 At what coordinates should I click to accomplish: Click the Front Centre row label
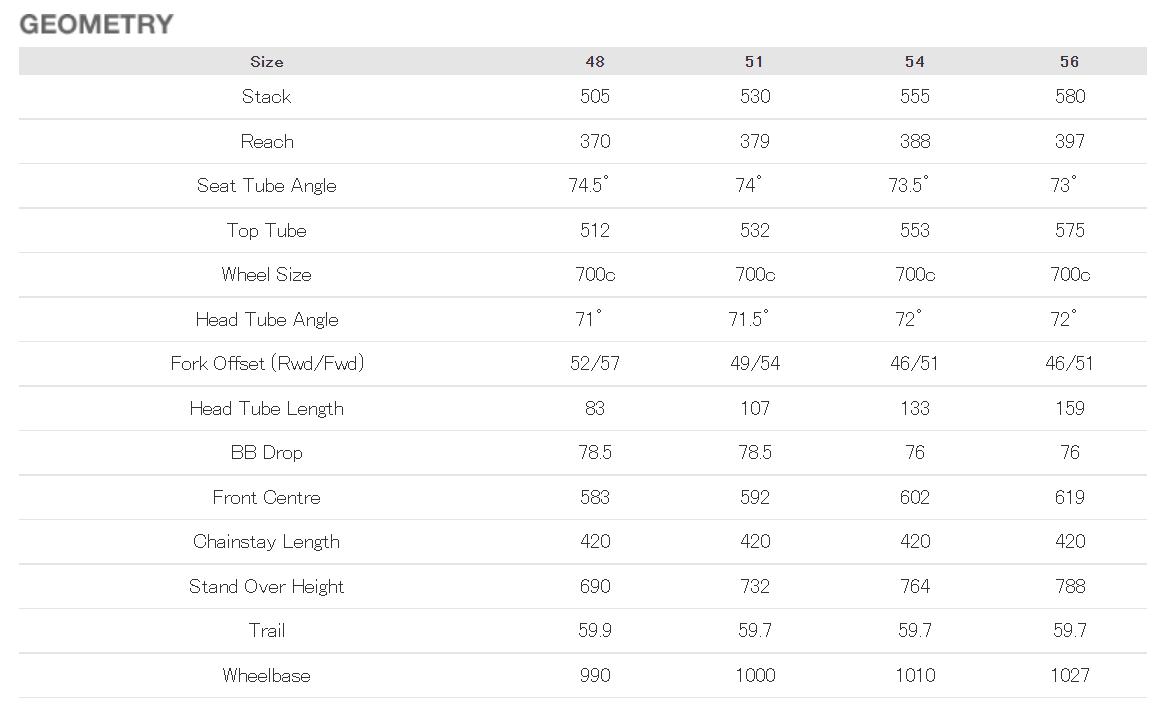pos(267,498)
